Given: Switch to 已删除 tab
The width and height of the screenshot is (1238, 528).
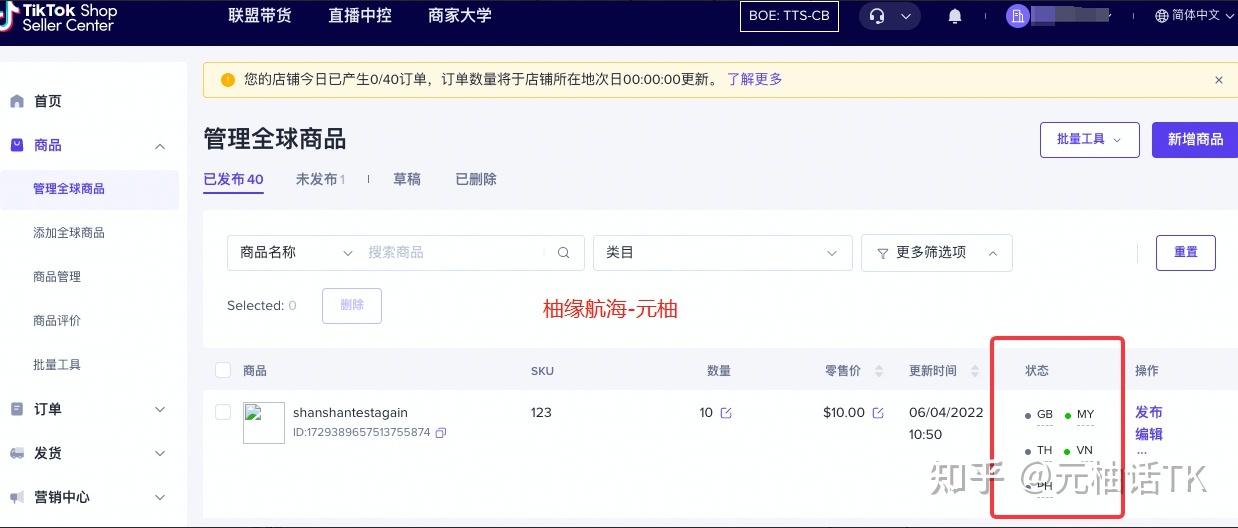Looking at the screenshot, I should pyautogui.click(x=476, y=180).
